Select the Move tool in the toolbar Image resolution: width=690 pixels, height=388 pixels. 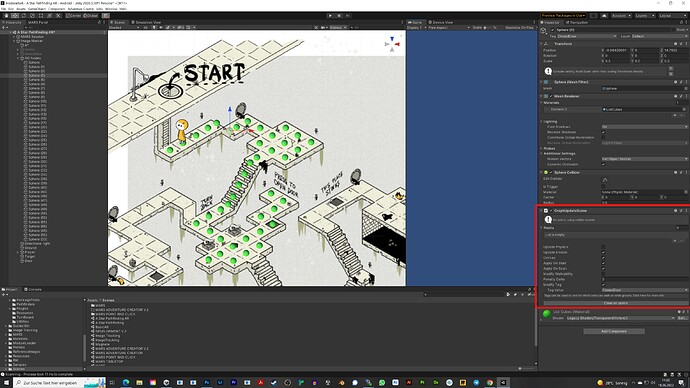pos(15,15)
